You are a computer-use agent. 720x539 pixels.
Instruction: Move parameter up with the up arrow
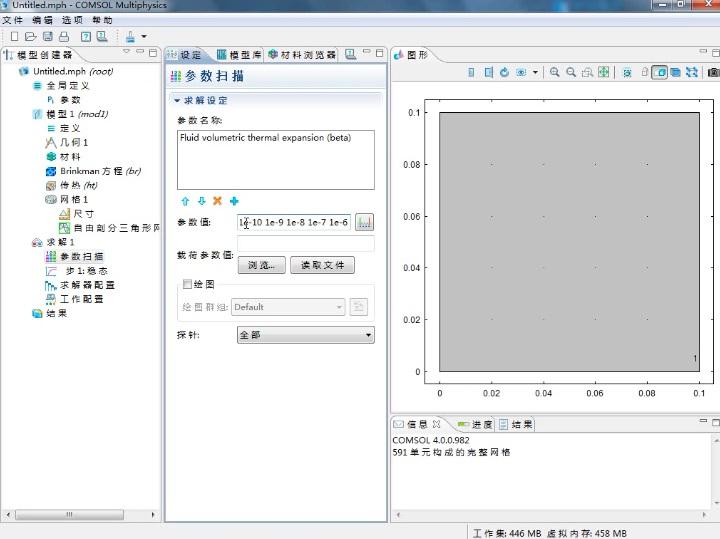point(185,201)
